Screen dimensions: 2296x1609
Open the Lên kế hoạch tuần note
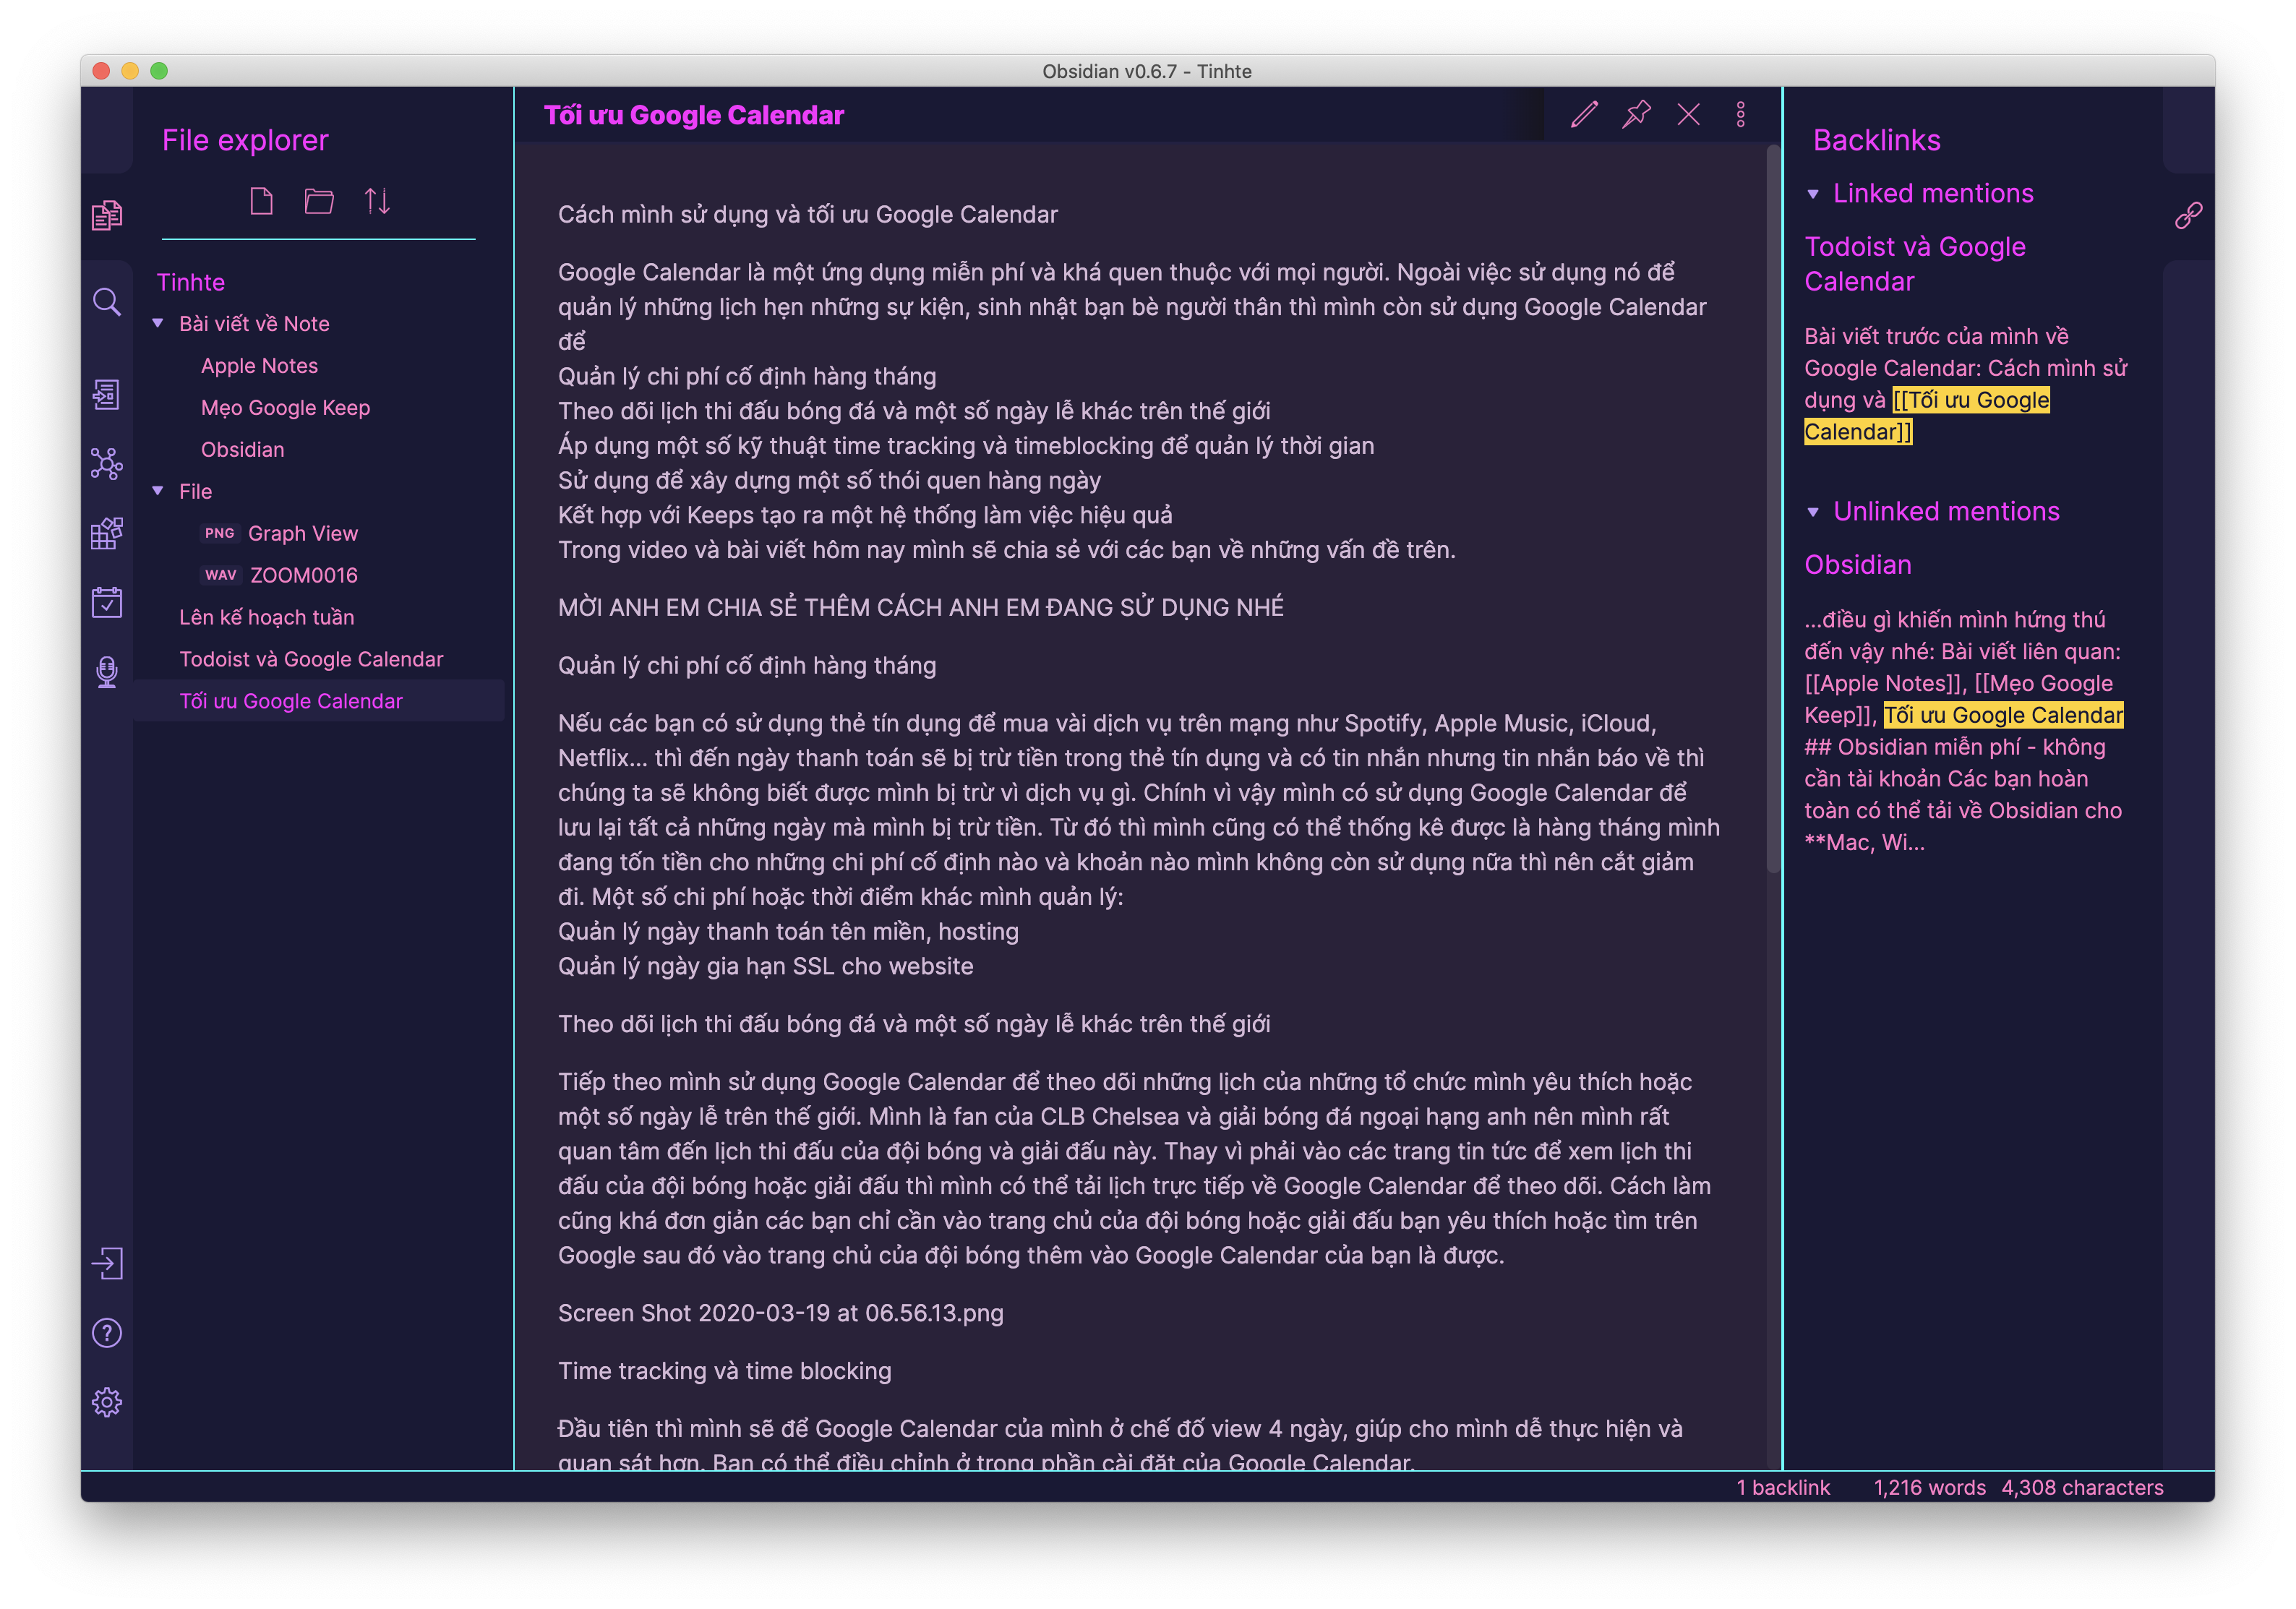coord(266,617)
